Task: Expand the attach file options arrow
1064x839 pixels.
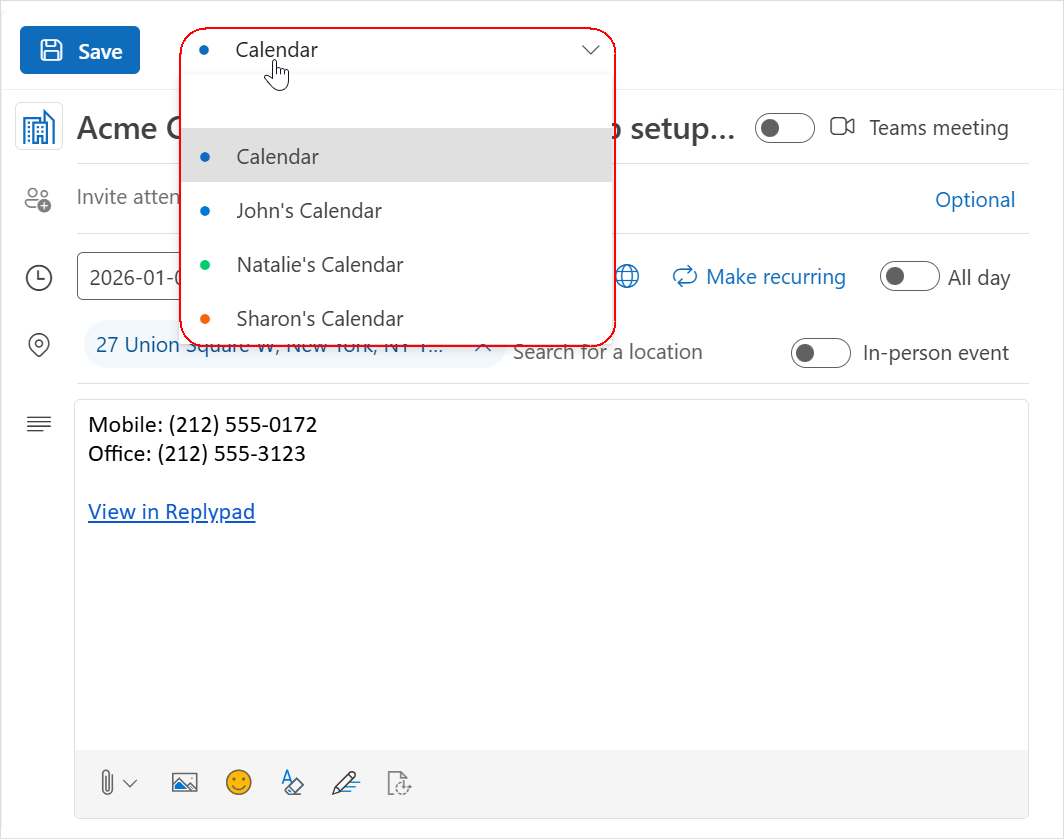Action: (130, 784)
